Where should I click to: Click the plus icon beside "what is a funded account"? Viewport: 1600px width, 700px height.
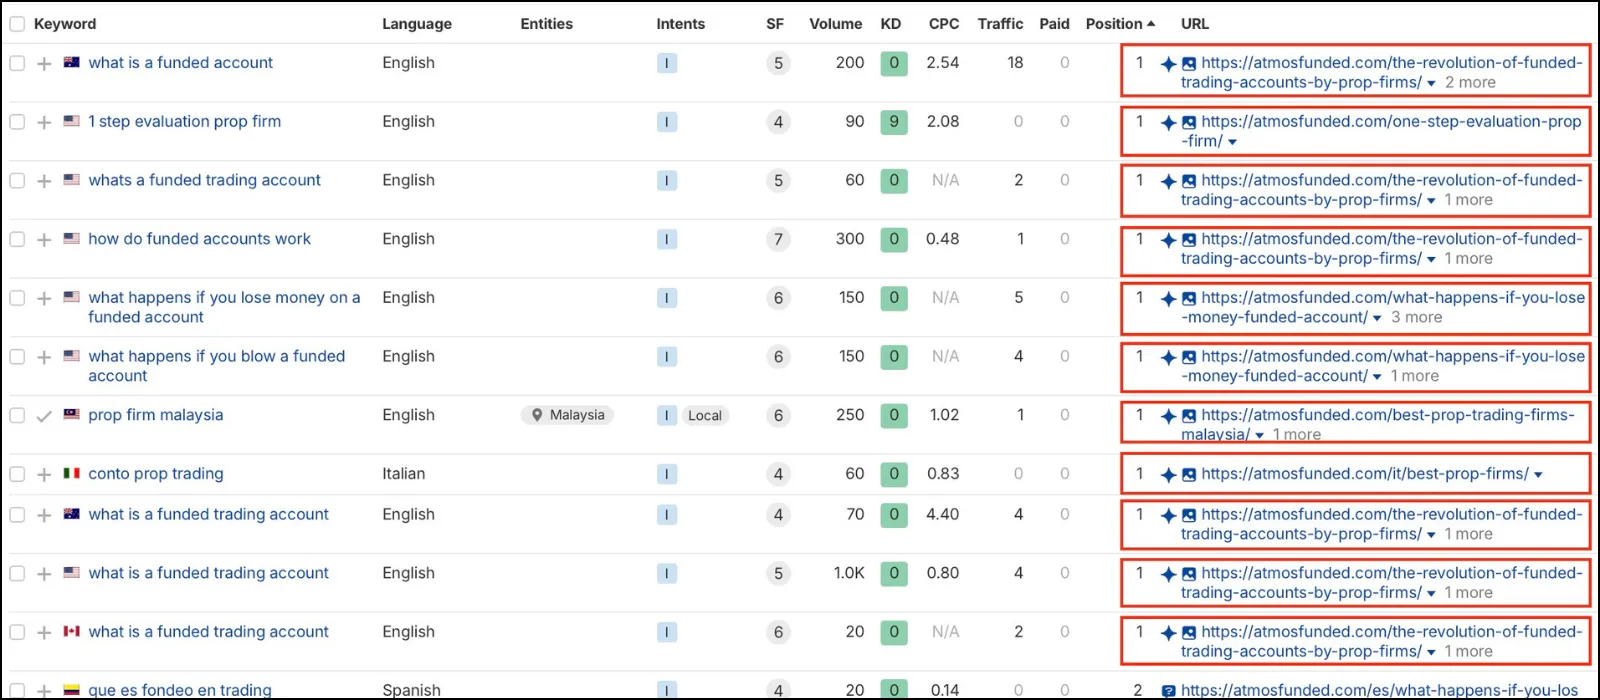pyautogui.click(x=44, y=64)
